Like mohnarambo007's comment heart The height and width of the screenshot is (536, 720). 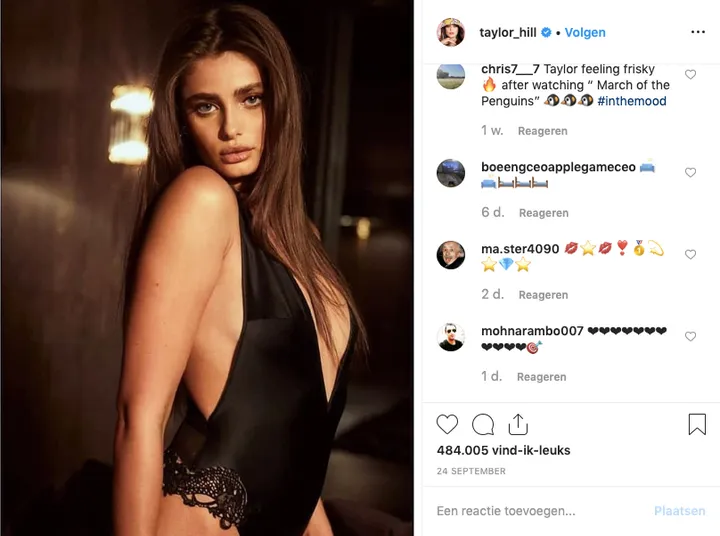click(690, 336)
